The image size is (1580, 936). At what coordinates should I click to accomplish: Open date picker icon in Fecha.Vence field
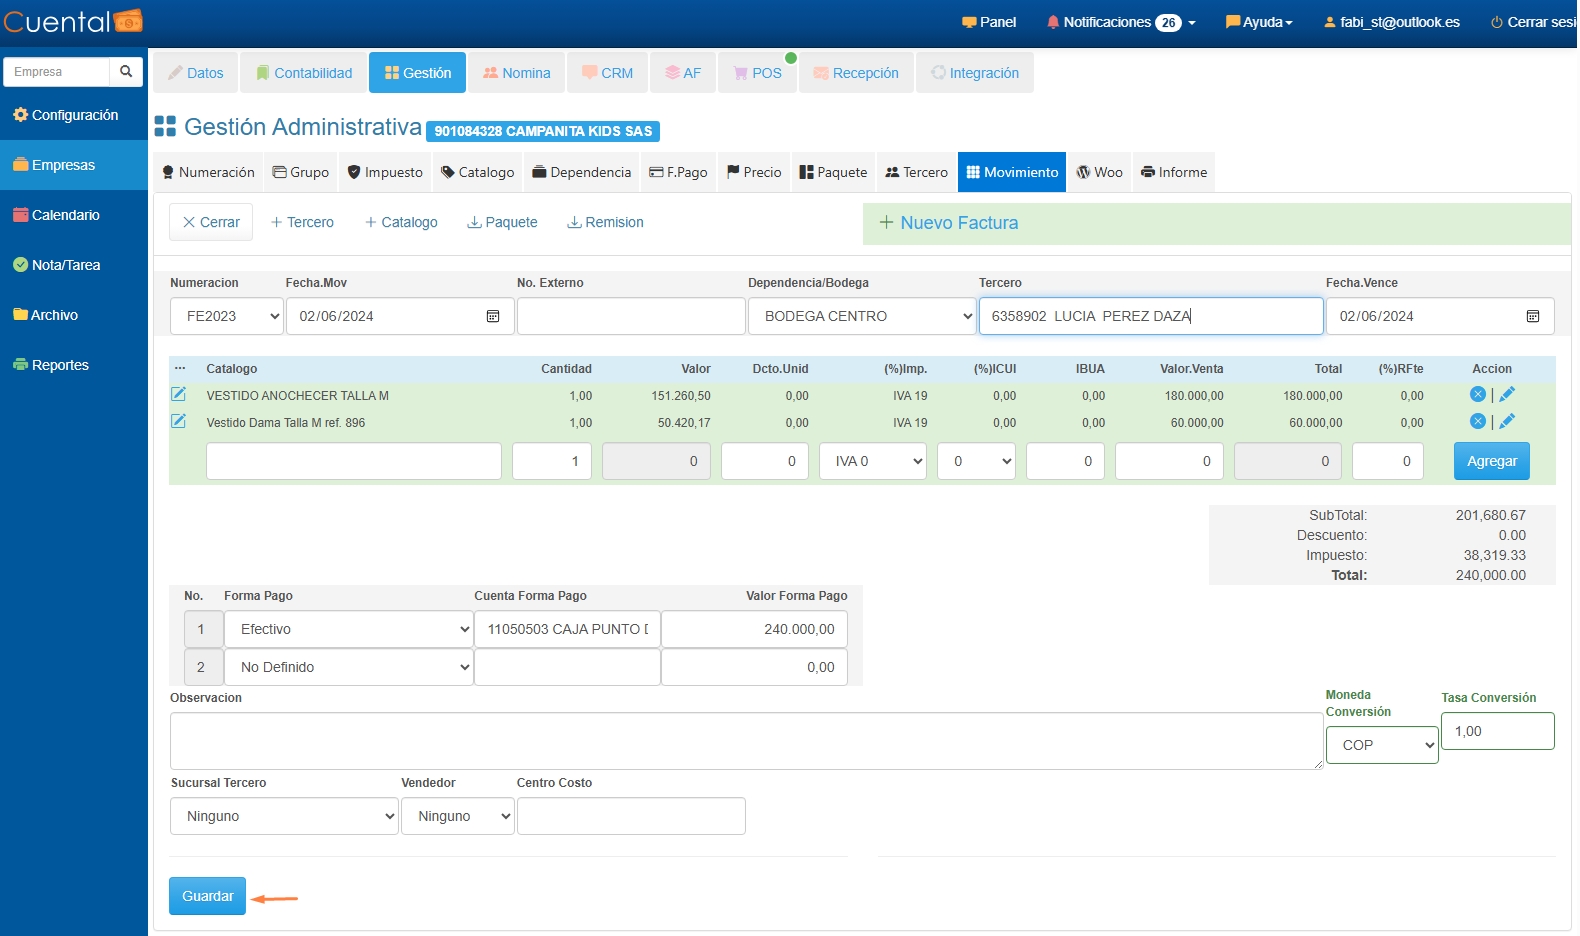coord(1532,316)
